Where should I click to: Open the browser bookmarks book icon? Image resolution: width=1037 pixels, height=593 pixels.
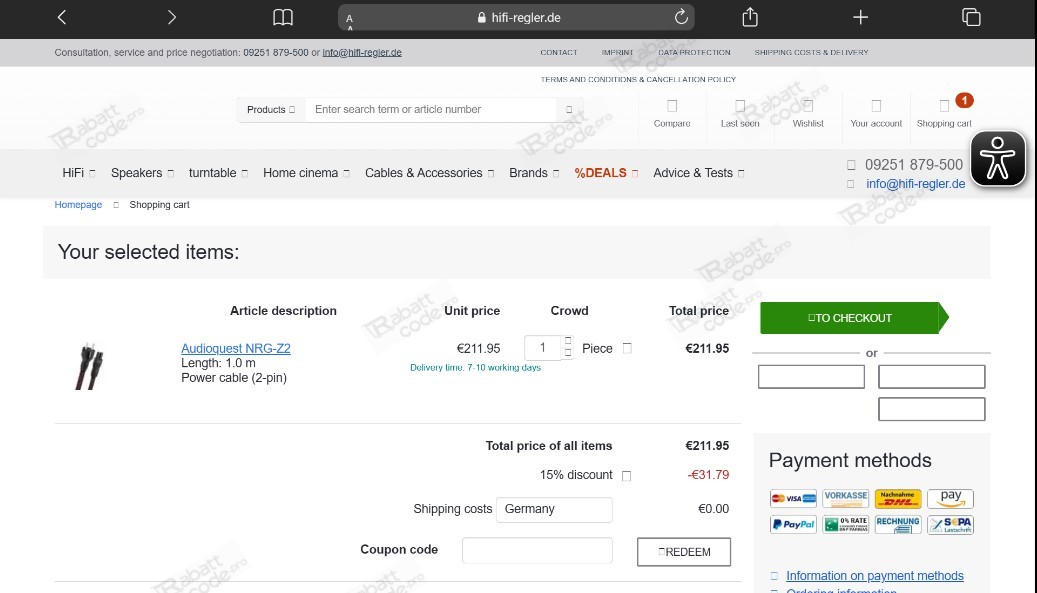tap(283, 17)
